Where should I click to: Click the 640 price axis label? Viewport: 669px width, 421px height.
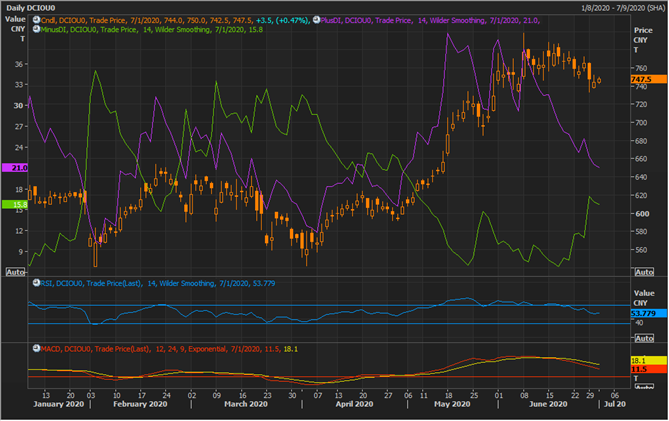click(641, 177)
